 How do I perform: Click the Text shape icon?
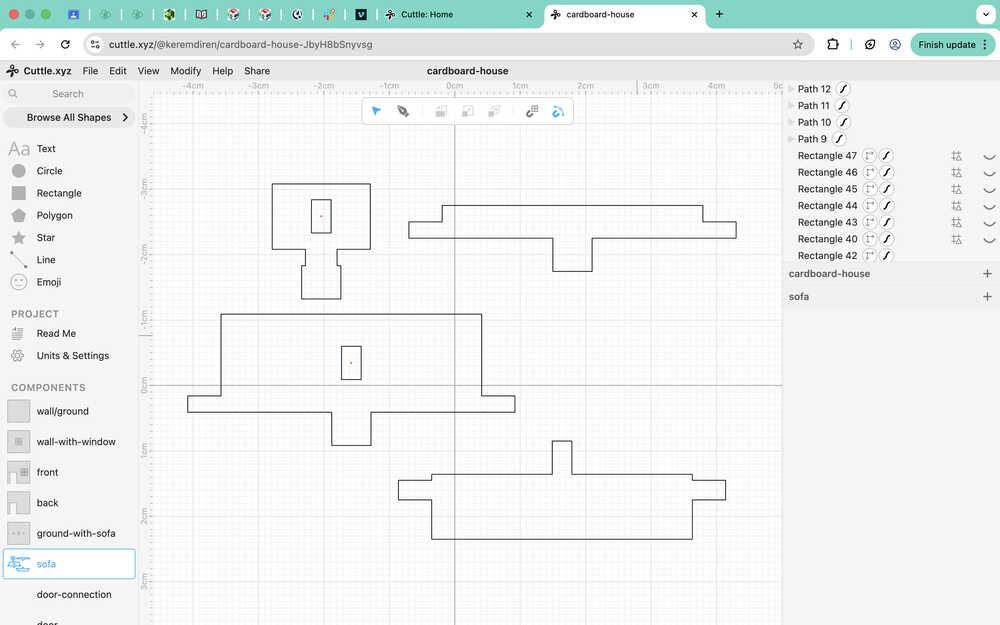click(18, 149)
